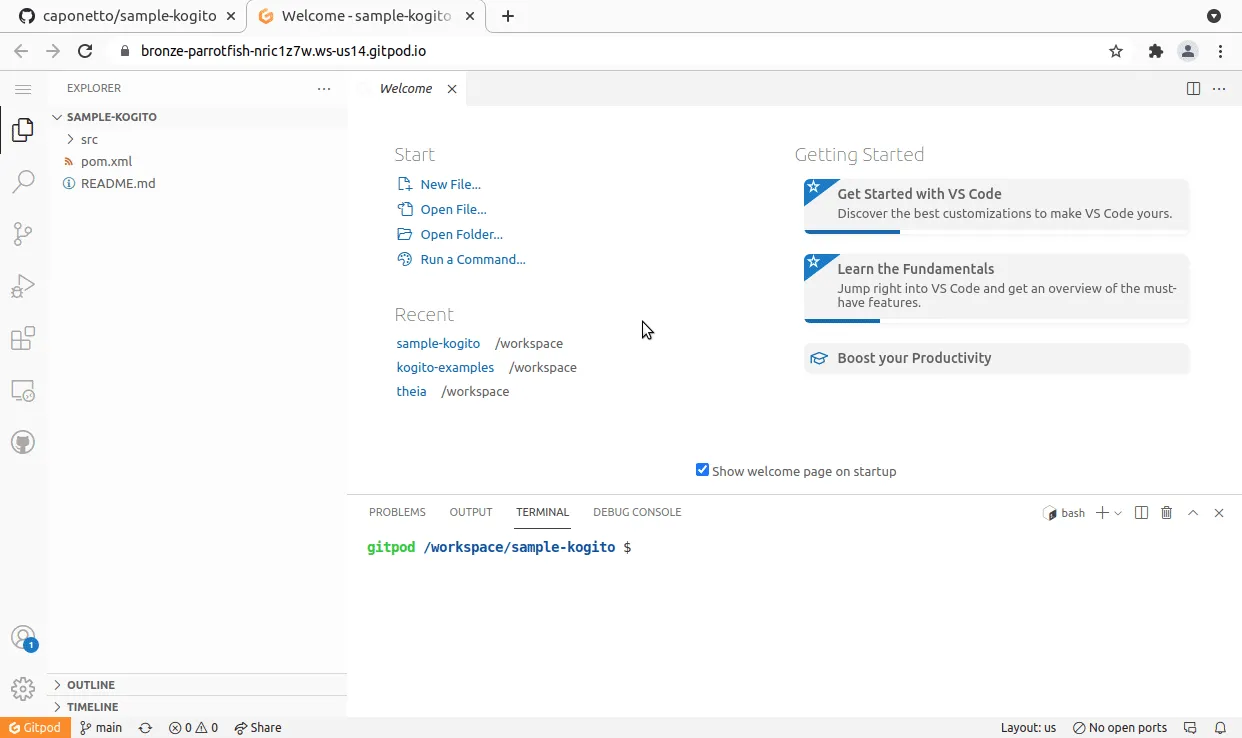Click the Run a Command... link
Screen dimensions: 1242x738
(x=473, y=259)
